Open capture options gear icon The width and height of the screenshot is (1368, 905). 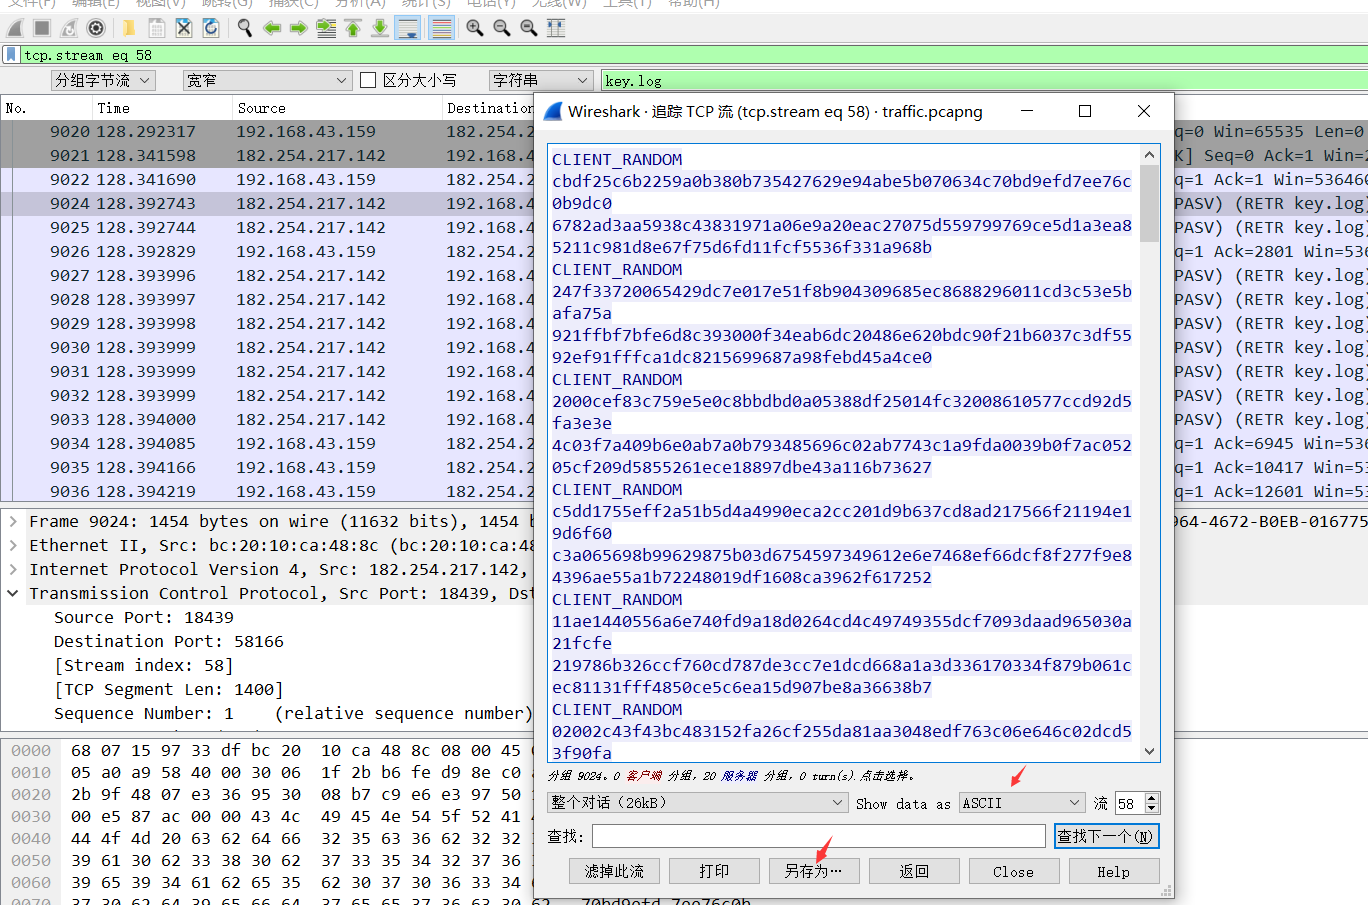pos(96,28)
